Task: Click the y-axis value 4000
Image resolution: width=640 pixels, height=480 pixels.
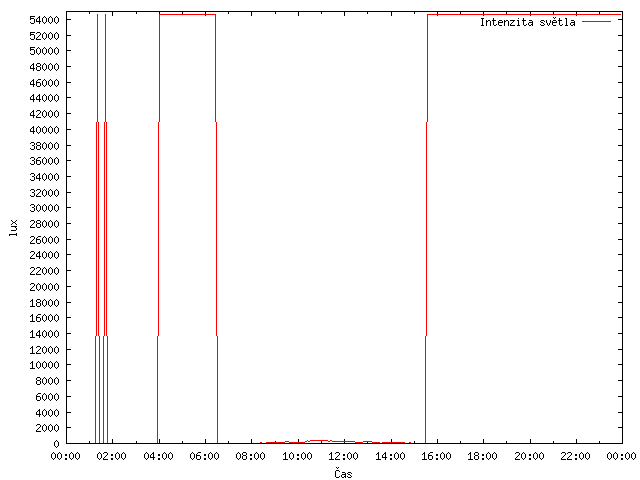Action: [47, 412]
